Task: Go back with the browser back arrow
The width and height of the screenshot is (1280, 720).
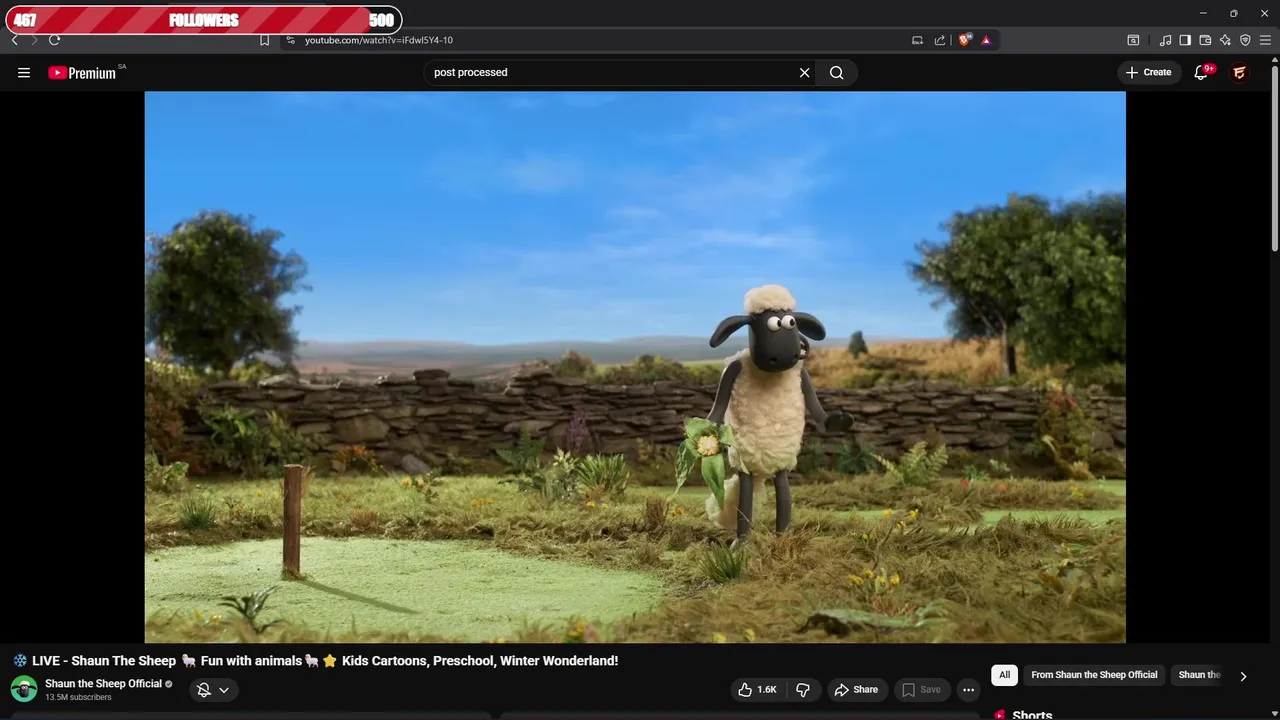Action: [x=14, y=40]
